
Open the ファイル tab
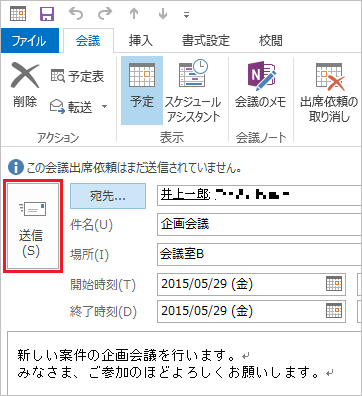[x=29, y=41]
